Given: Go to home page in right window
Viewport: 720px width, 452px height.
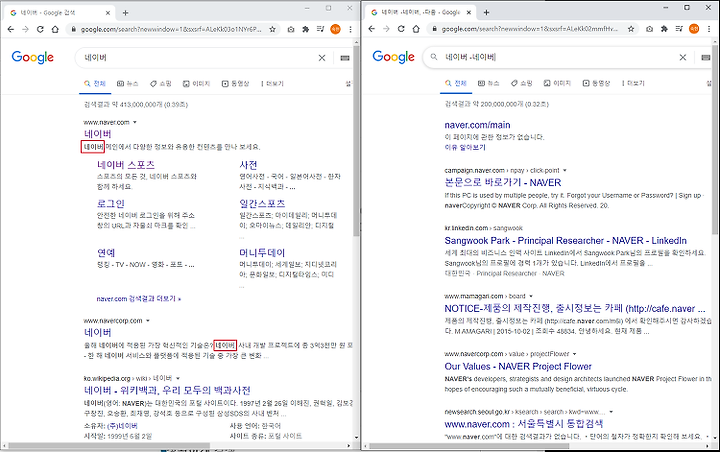Looking at the screenshot, I should [416, 29].
